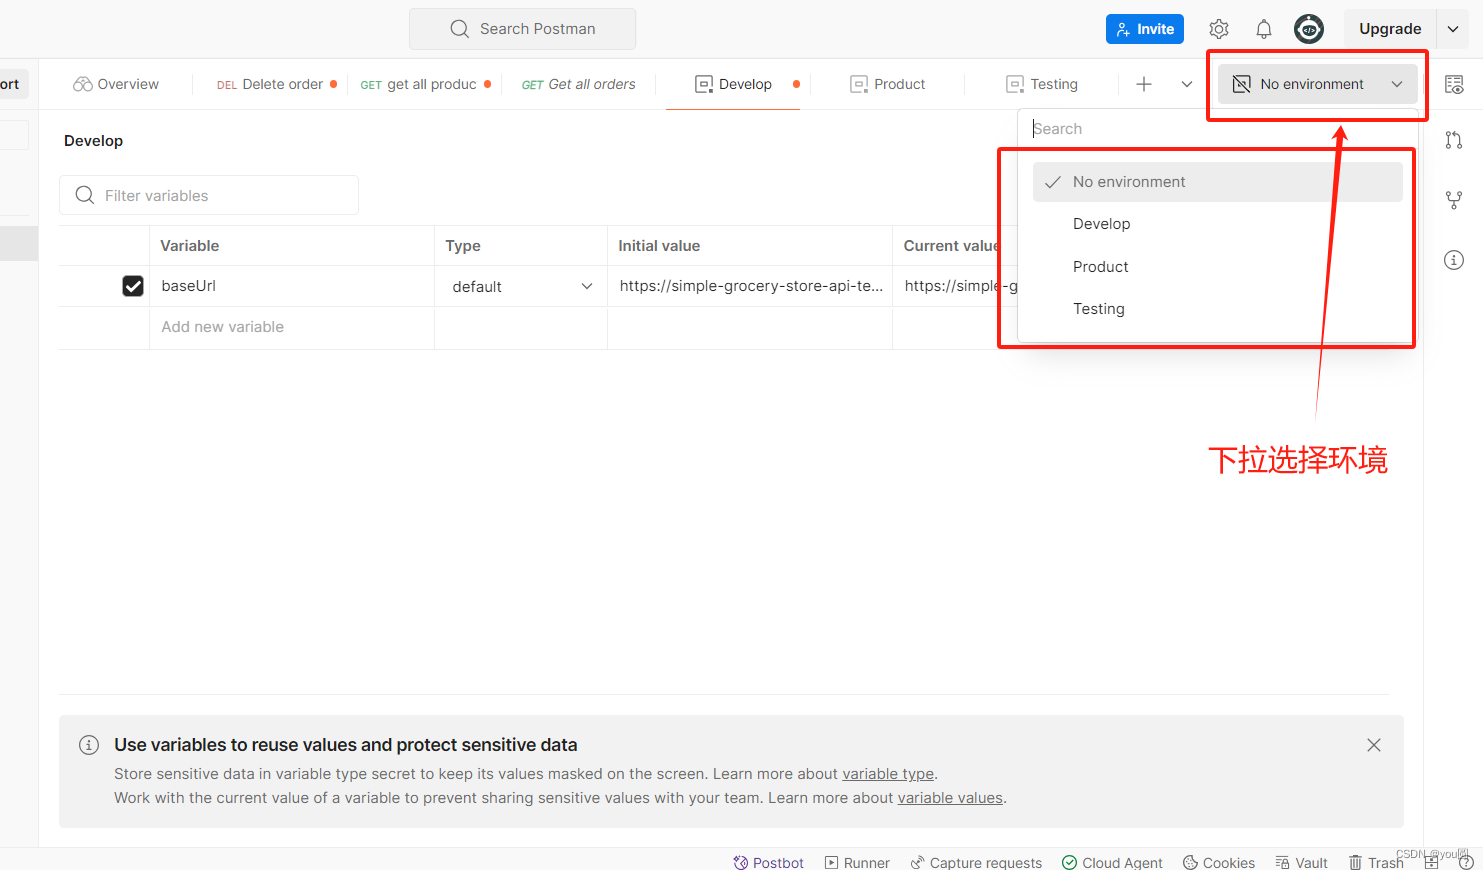Open the user avatar menu
This screenshot has height=870, width=1483.
(1309, 29)
